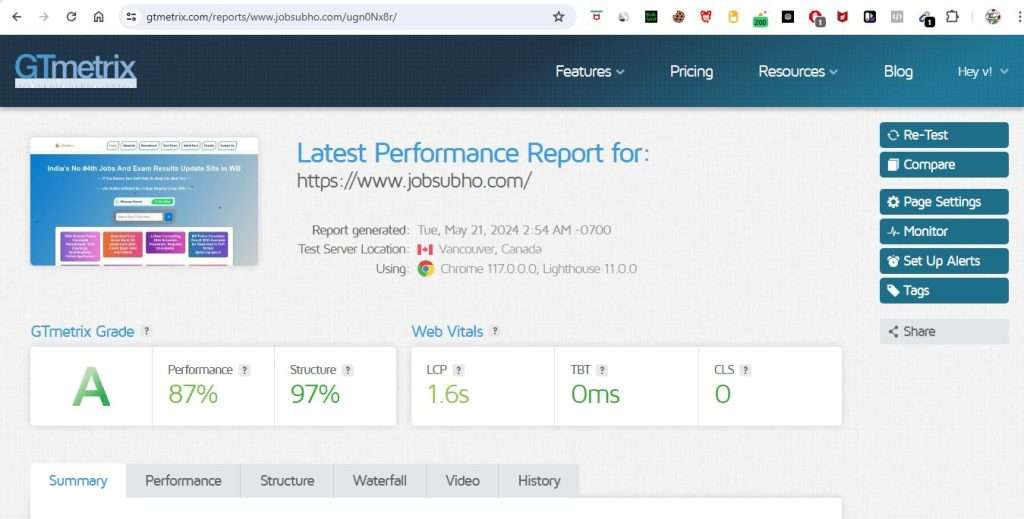
Task: Switch to the Summary tab
Action: [78, 481]
